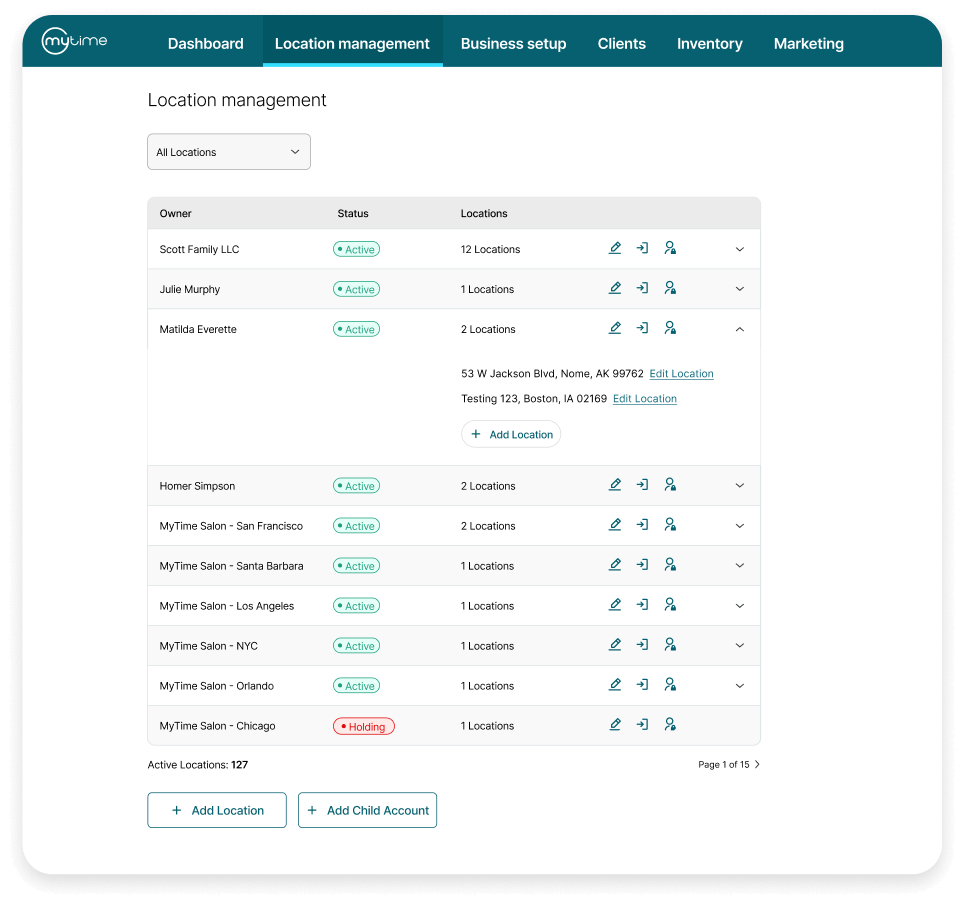
Task: Edit the Scott Family LLC owner
Action: click(615, 248)
